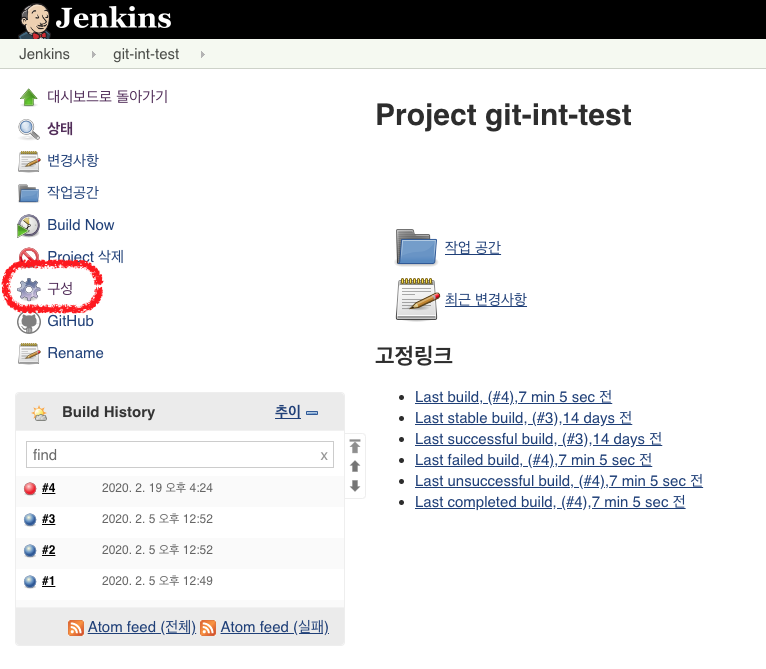The width and height of the screenshot is (766, 669).
Task: Expand the git-int-test breadcrumb arrow
Action: point(203,54)
